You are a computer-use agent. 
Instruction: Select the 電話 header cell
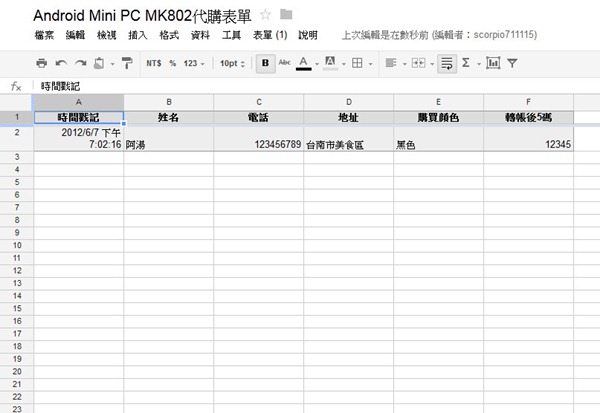tap(259, 118)
